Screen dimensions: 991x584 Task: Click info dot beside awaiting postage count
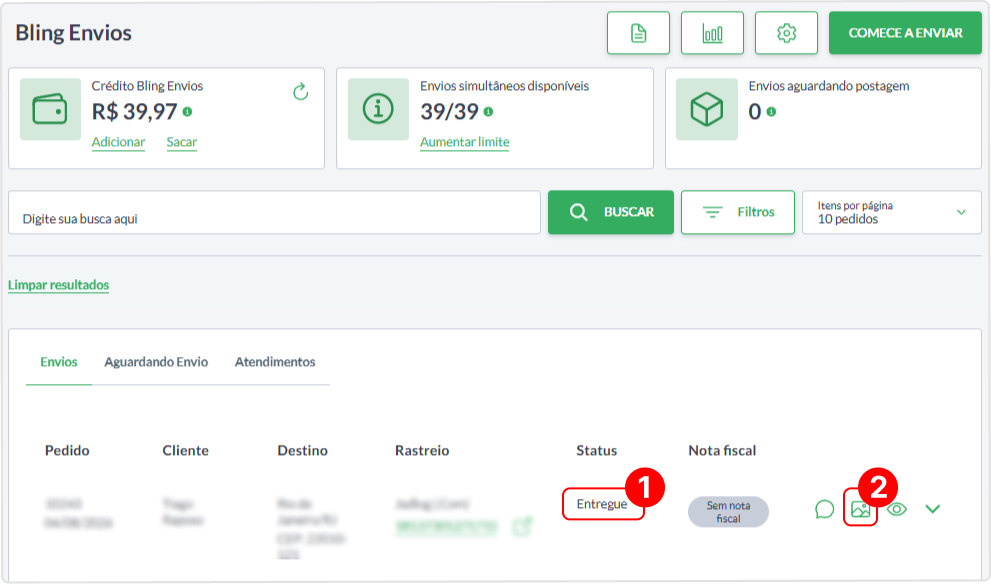(771, 112)
